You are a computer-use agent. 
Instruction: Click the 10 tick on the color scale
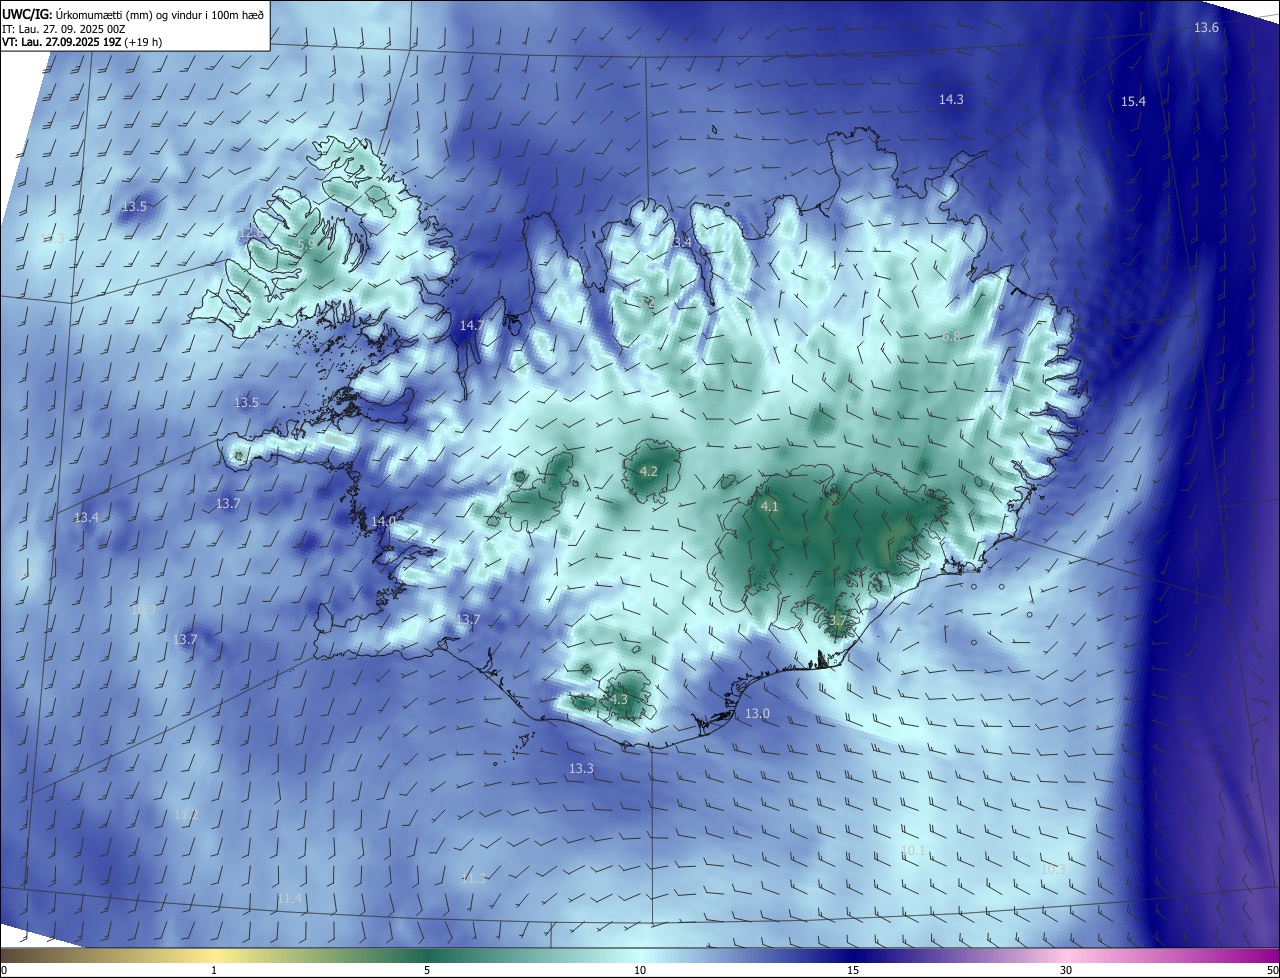tap(640, 970)
